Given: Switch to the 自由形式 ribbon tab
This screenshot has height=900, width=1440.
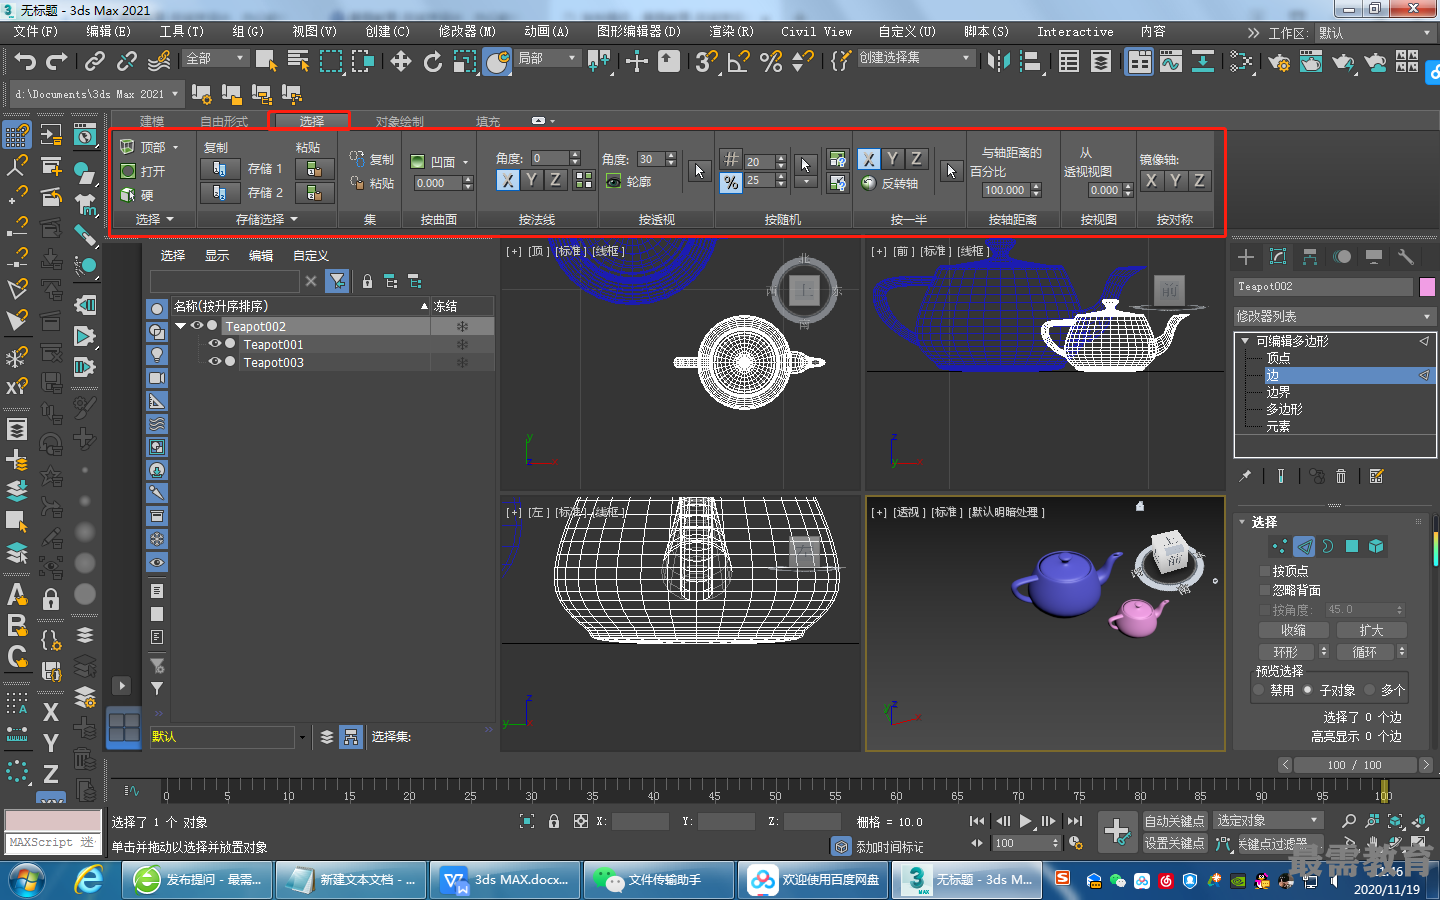Looking at the screenshot, I should click(224, 121).
